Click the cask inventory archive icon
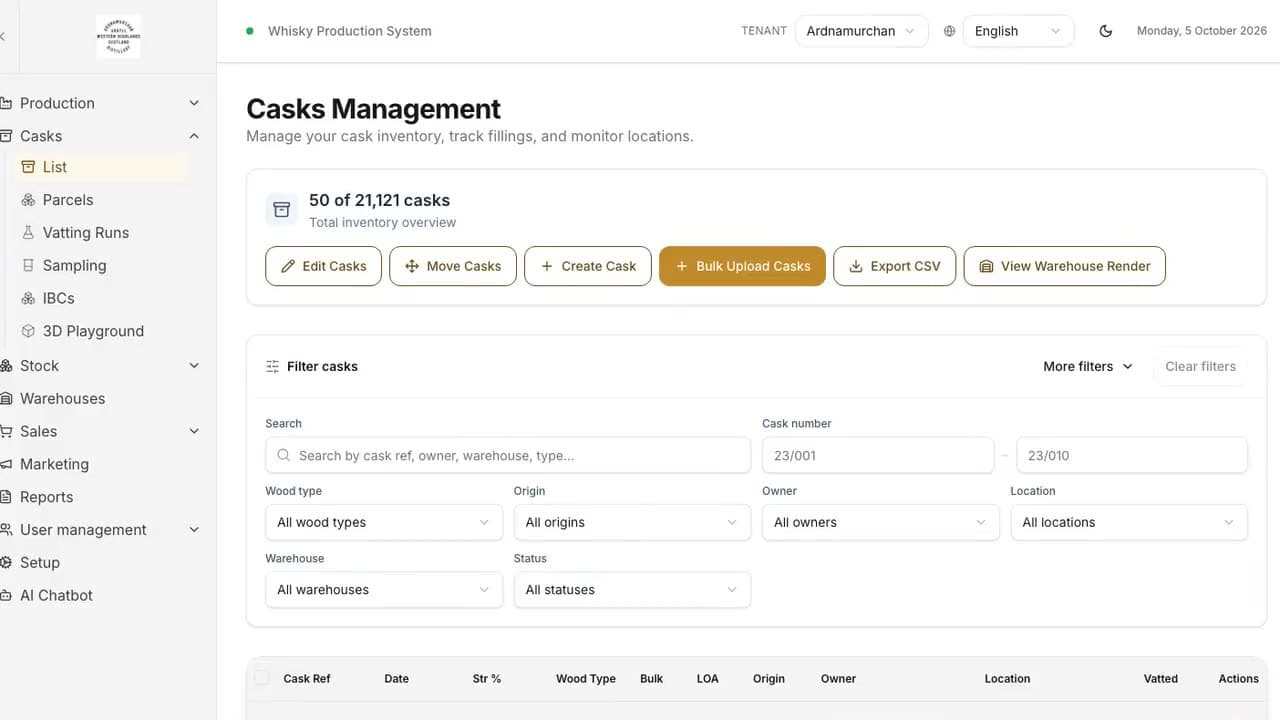The image size is (1280, 720). pyautogui.click(x=282, y=209)
